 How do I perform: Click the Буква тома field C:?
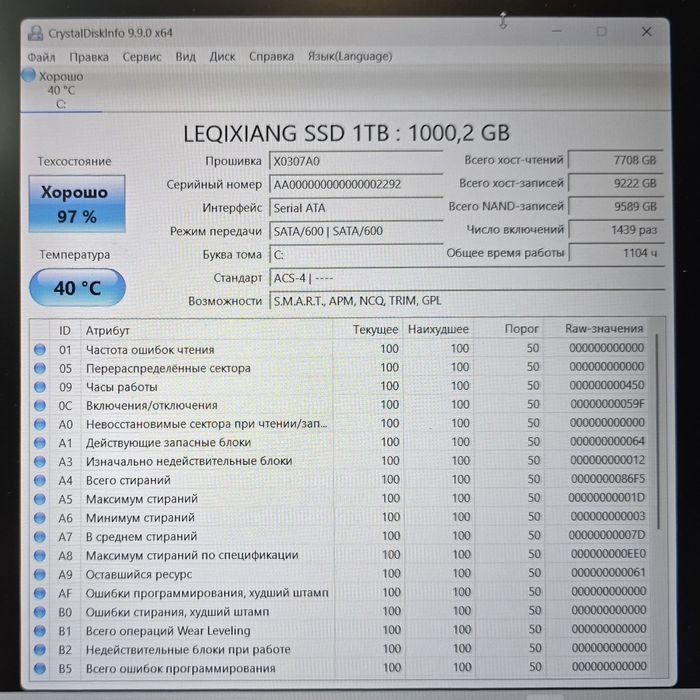click(x=356, y=254)
